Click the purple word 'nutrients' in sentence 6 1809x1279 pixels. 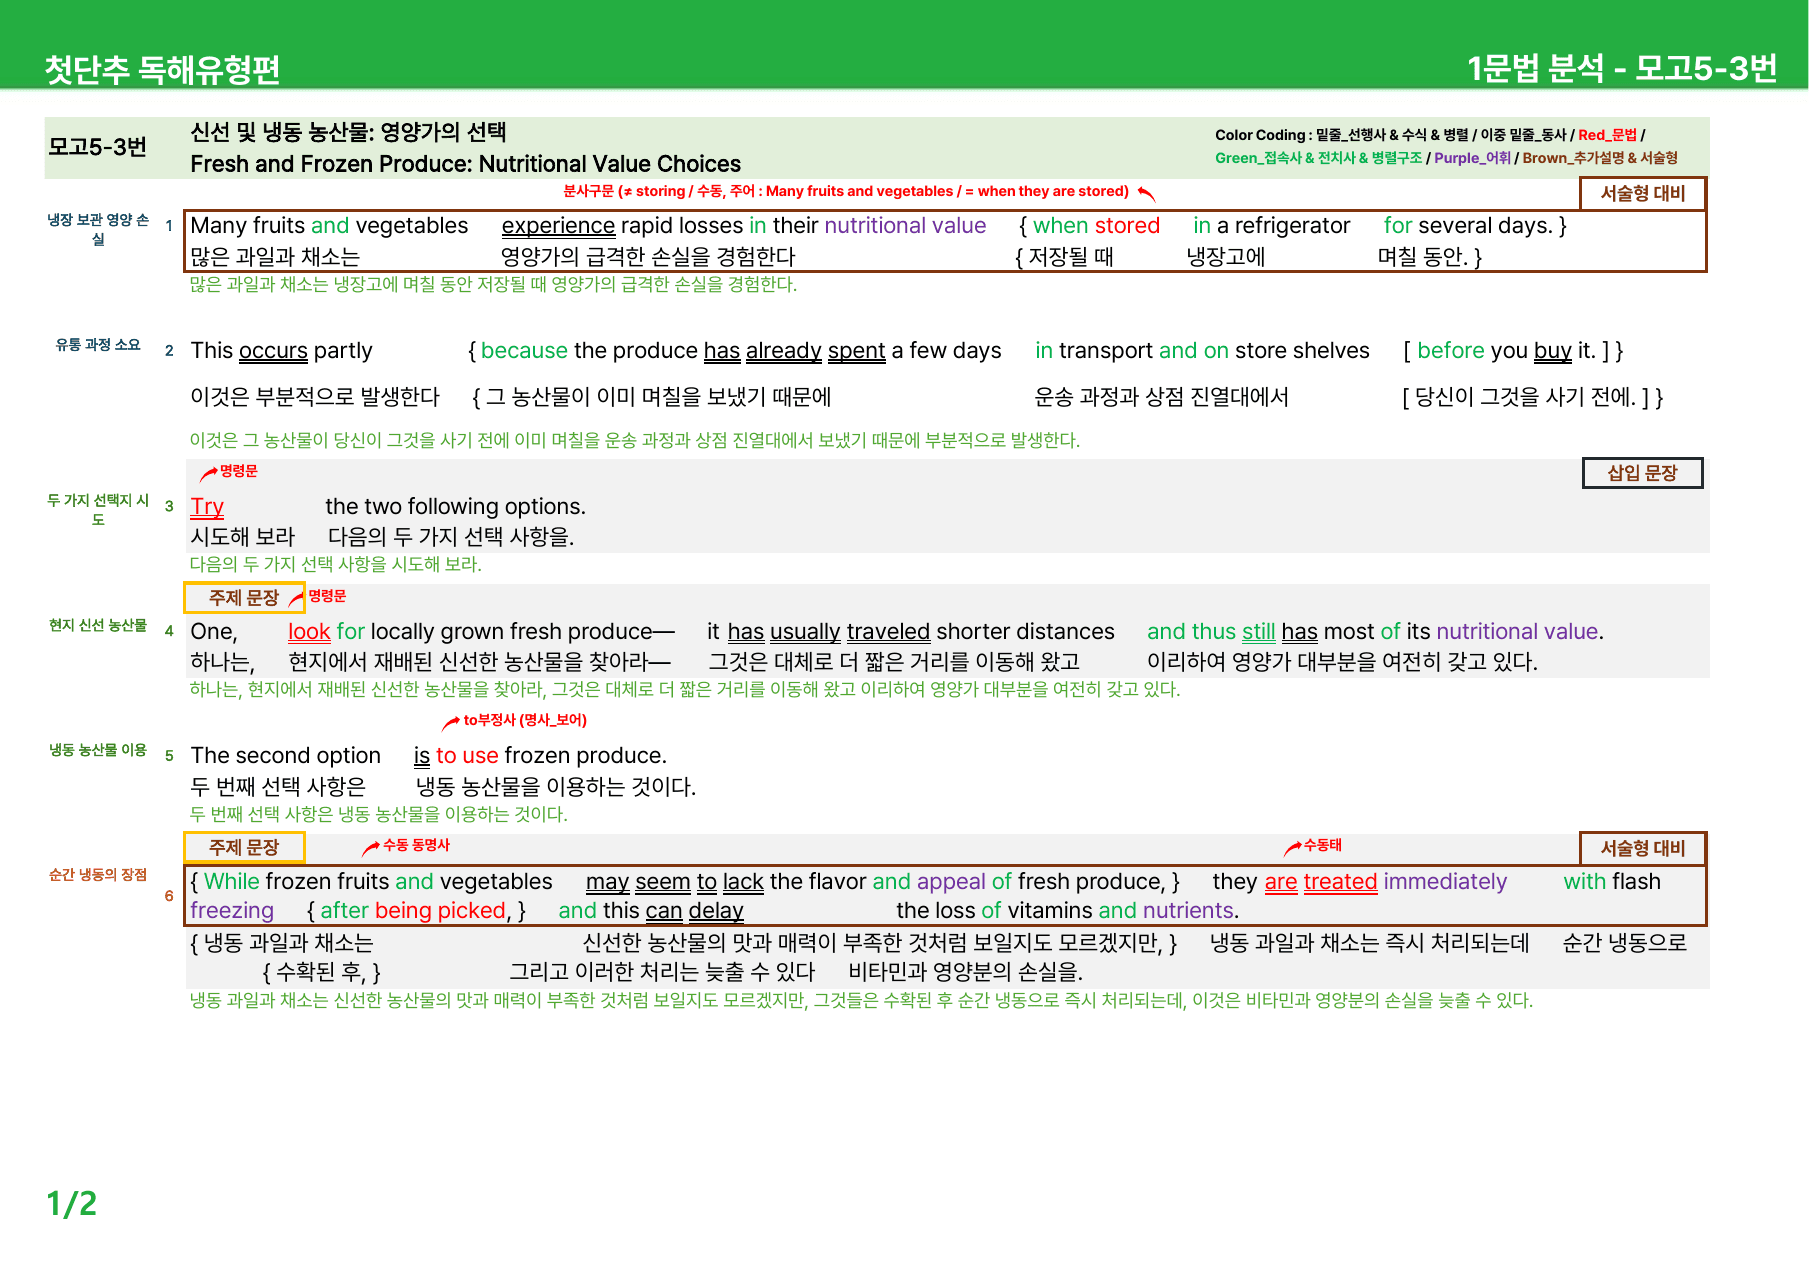click(1188, 911)
